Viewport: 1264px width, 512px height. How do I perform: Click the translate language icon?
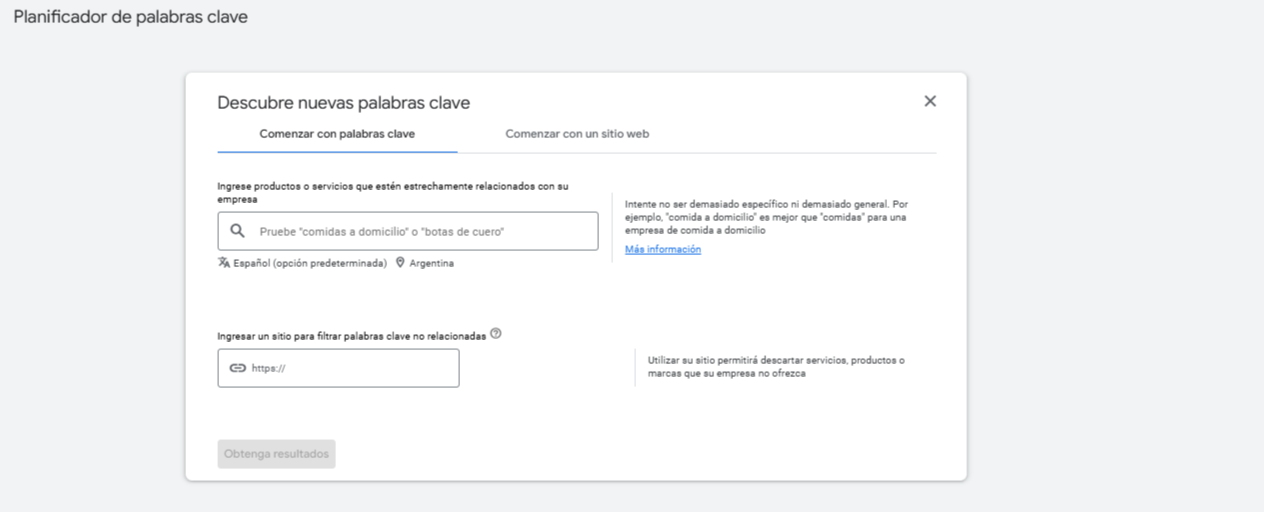click(x=224, y=263)
